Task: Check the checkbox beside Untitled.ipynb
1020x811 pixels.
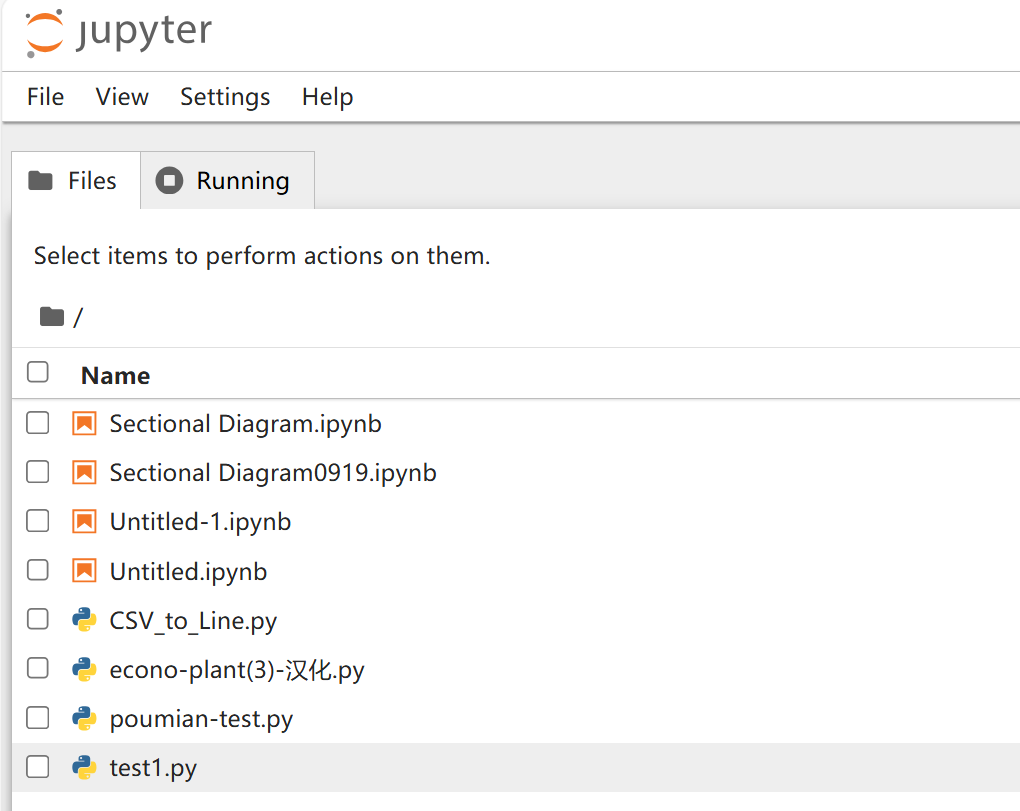Action: [x=37, y=569]
